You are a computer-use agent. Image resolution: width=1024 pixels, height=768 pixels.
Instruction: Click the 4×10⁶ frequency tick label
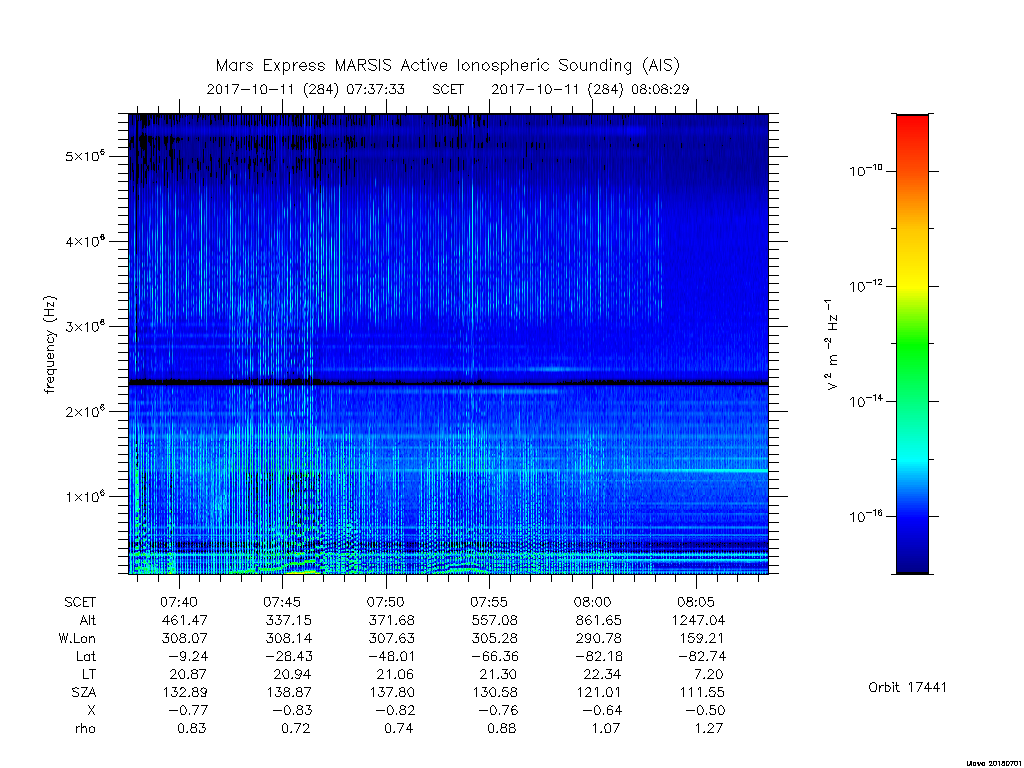tap(85, 241)
